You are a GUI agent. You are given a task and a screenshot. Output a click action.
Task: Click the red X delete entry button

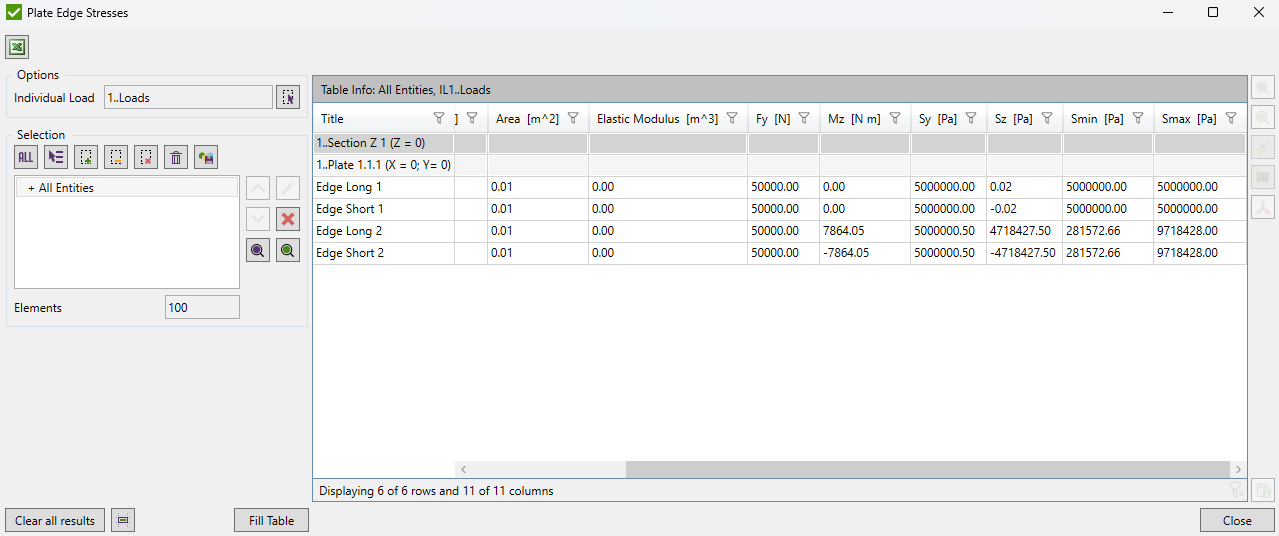pos(288,219)
